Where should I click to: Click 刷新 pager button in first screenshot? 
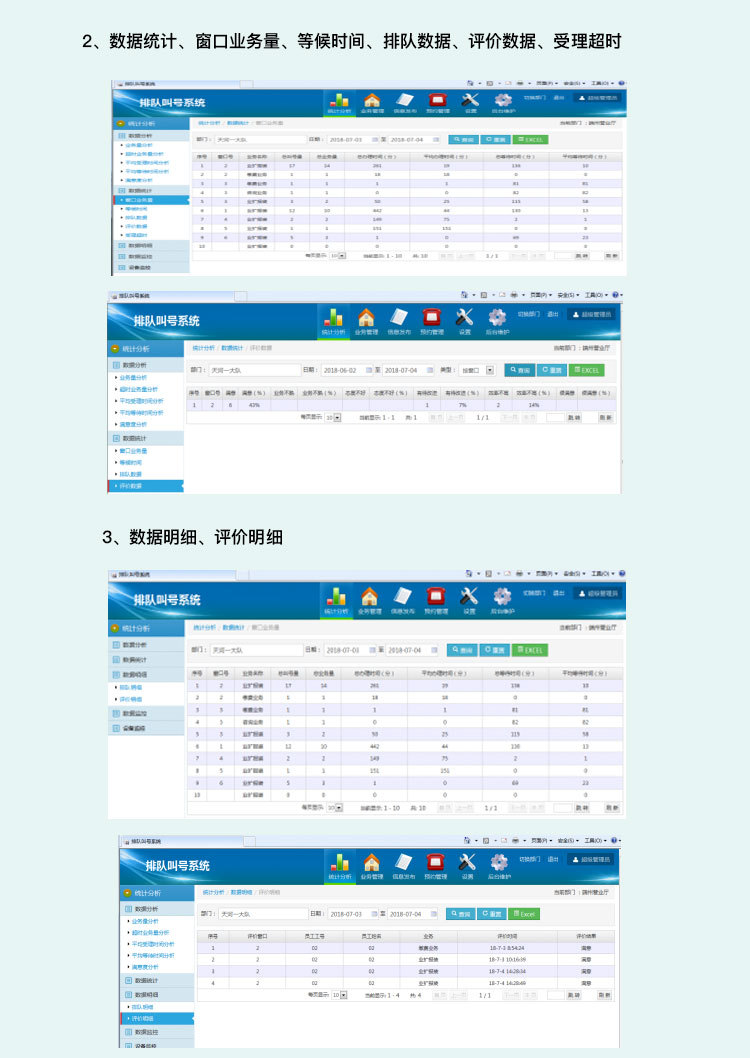610,256
